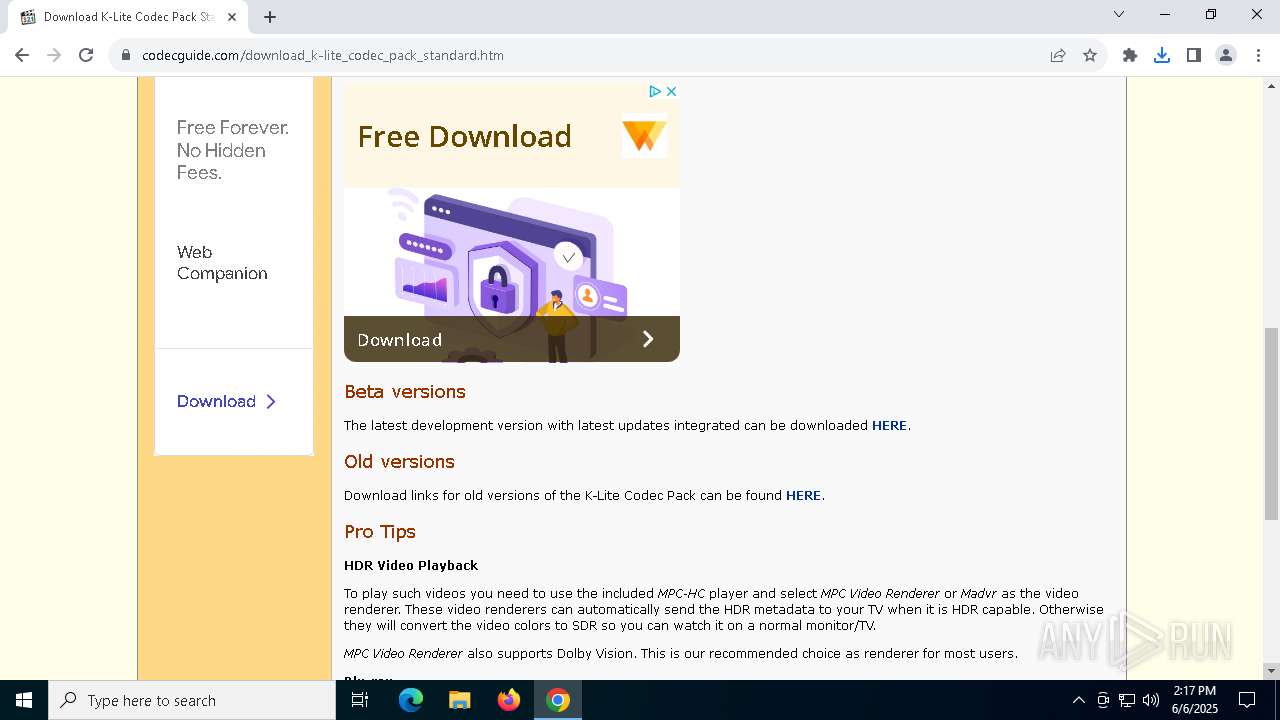Select the Download K-Lite Codec Pack tab
1280x720 pixels.
click(128, 17)
